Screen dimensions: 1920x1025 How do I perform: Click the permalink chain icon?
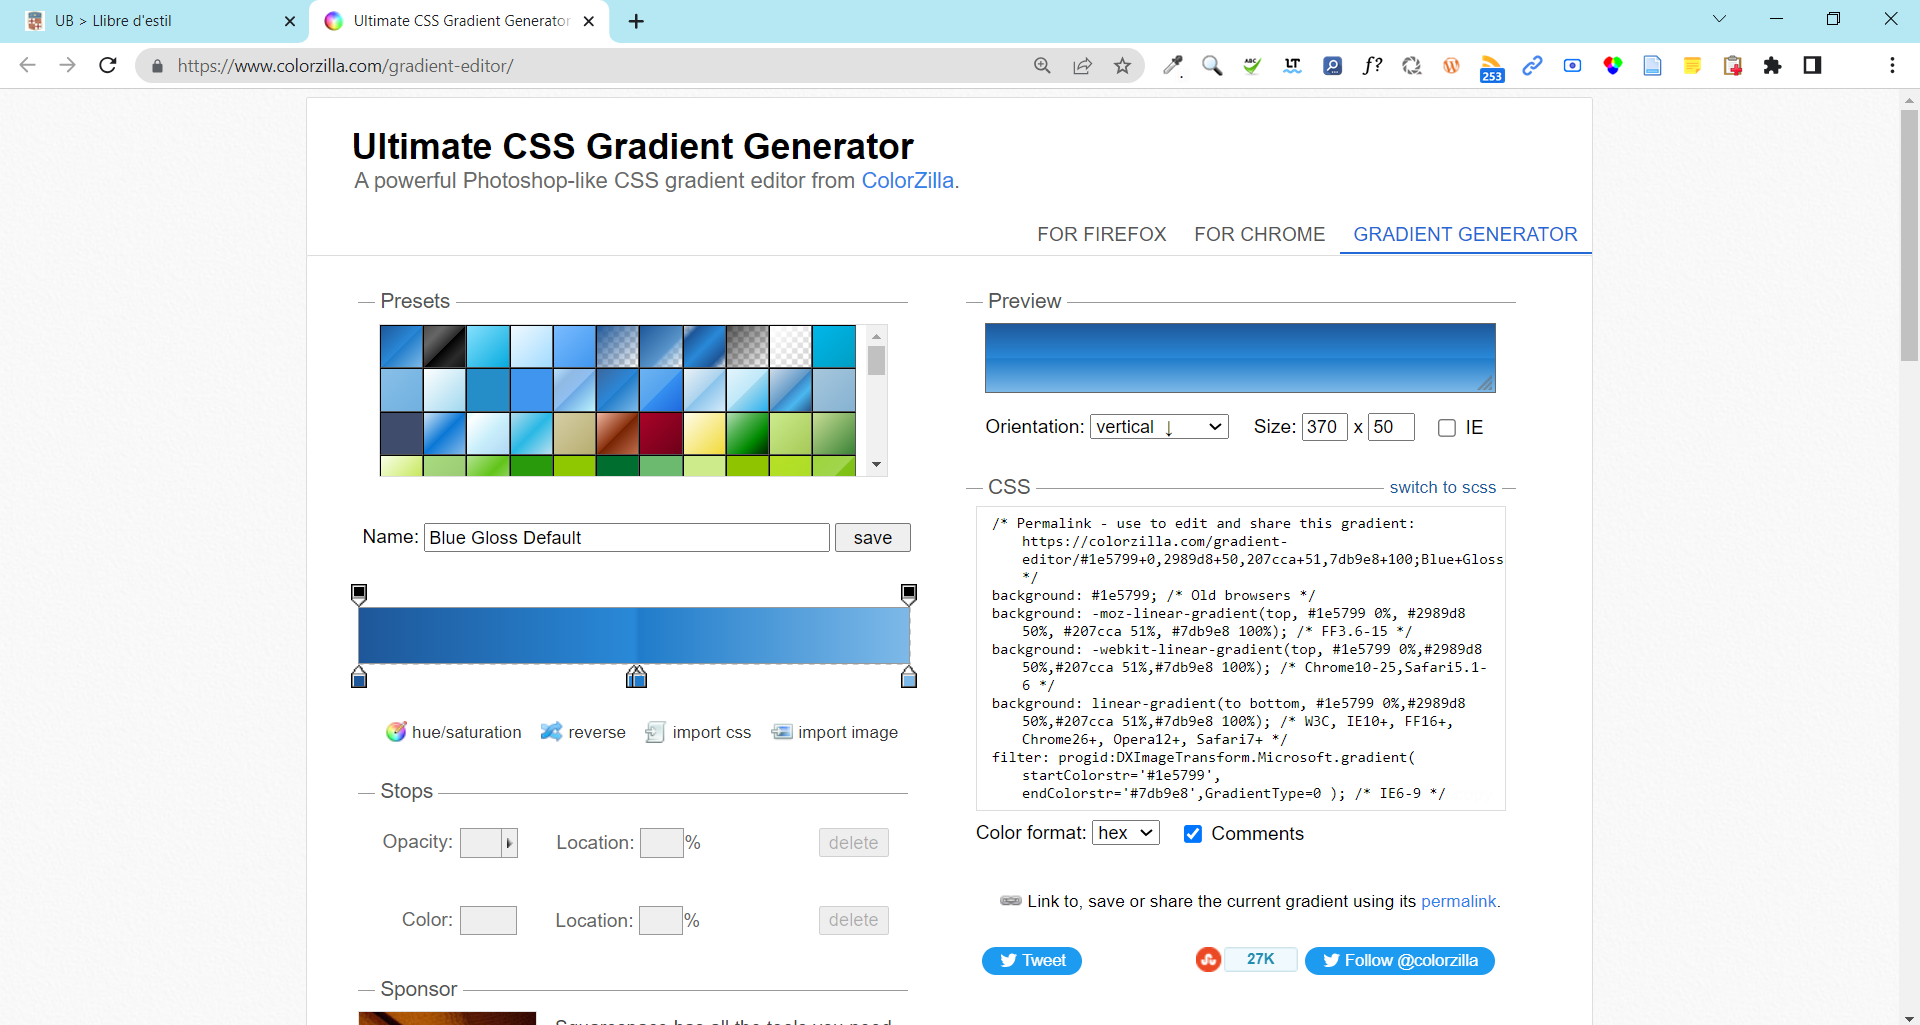(1009, 900)
